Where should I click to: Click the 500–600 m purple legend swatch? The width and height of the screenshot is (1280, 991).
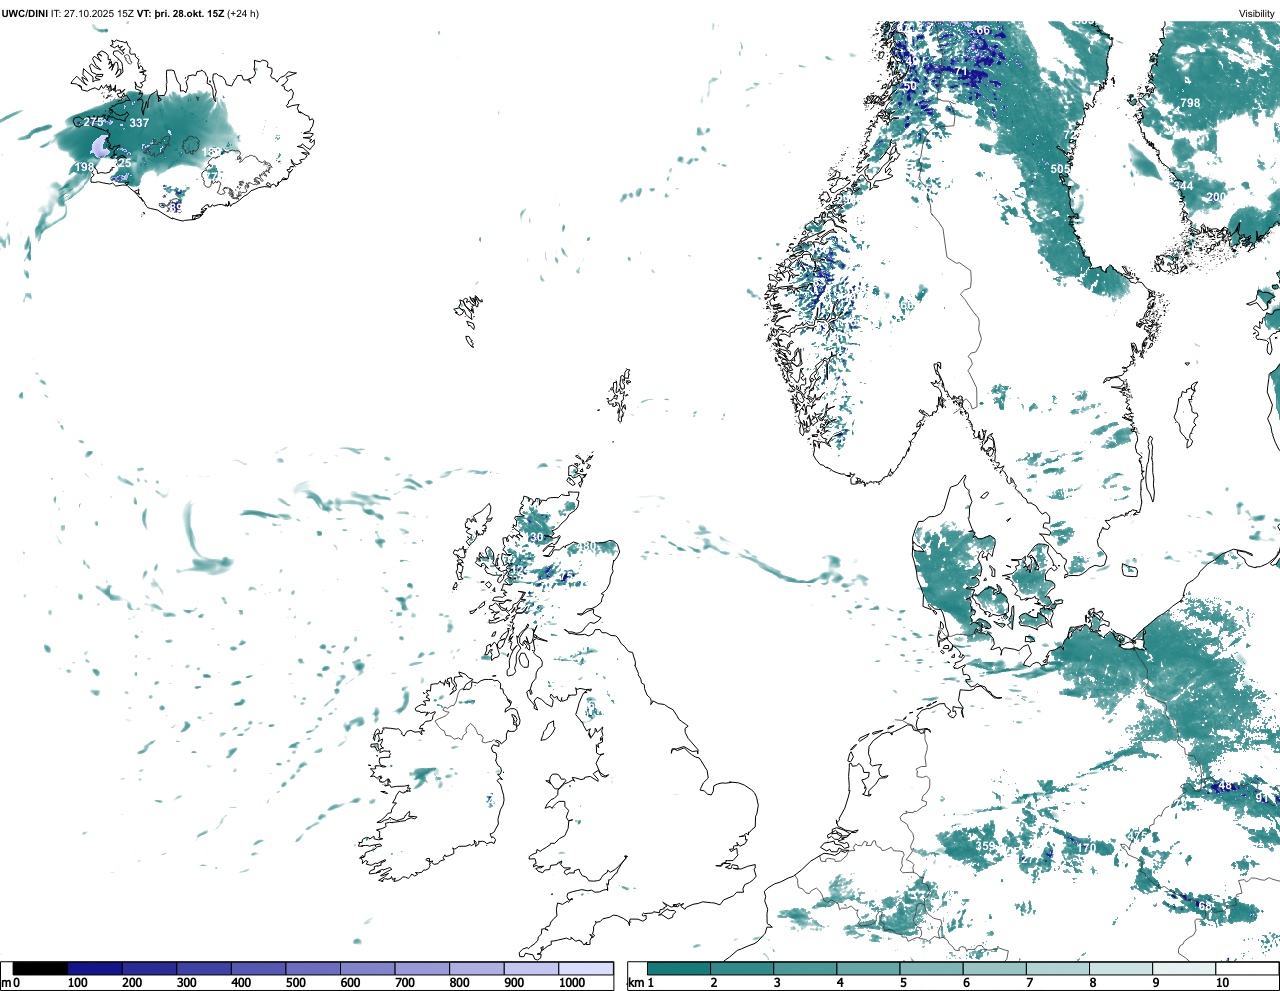pos(313,969)
